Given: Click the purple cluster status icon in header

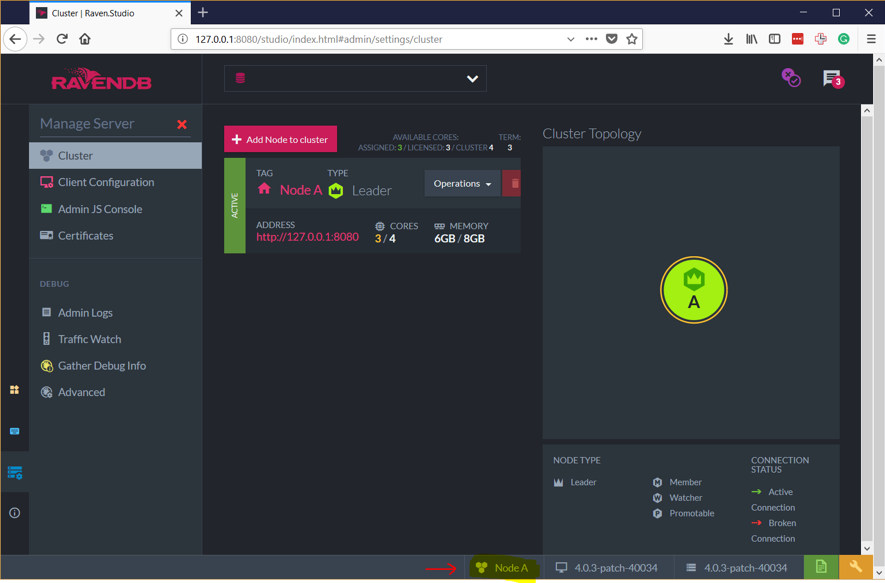Looking at the screenshot, I should (x=791, y=78).
